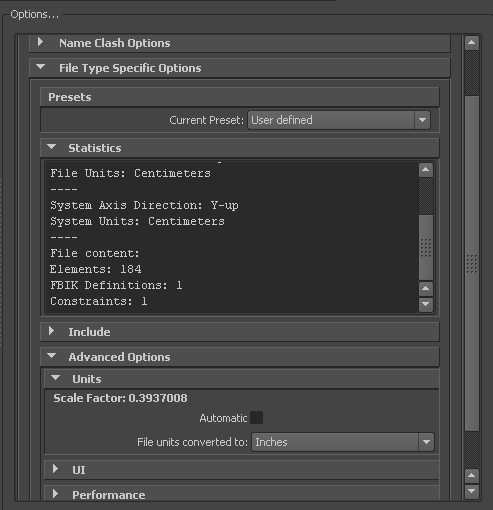The height and width of the screenshot is (510, 493).
Task: Click the outer panel bottom scroll down arrow
Action: [472, 491]
